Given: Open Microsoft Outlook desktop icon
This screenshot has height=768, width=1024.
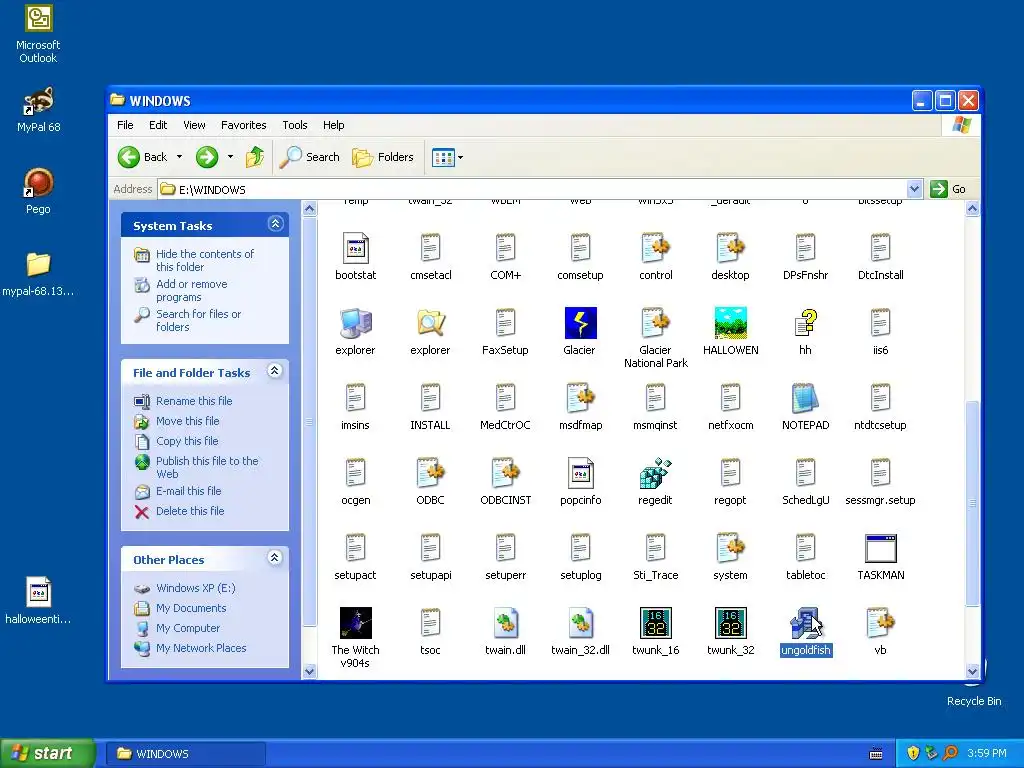Looking at the screenshot, I should click(38, 34).
